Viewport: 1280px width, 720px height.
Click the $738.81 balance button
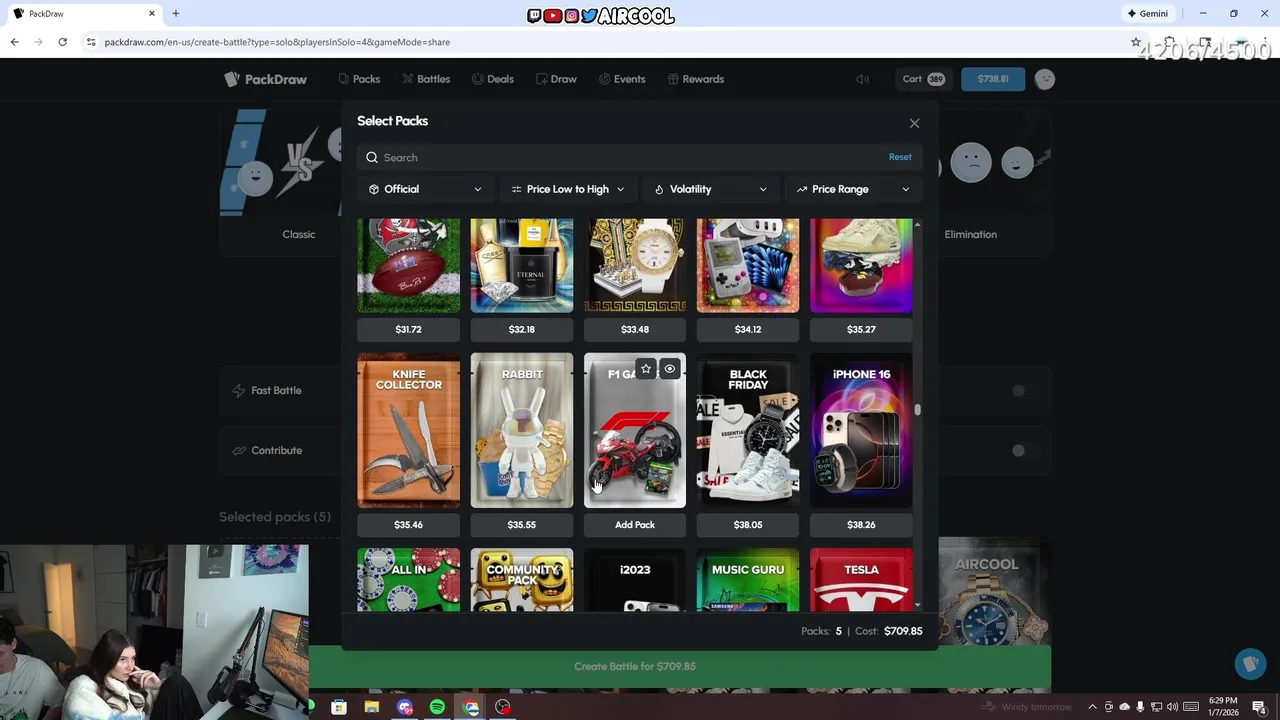click(x=993, y=79)
